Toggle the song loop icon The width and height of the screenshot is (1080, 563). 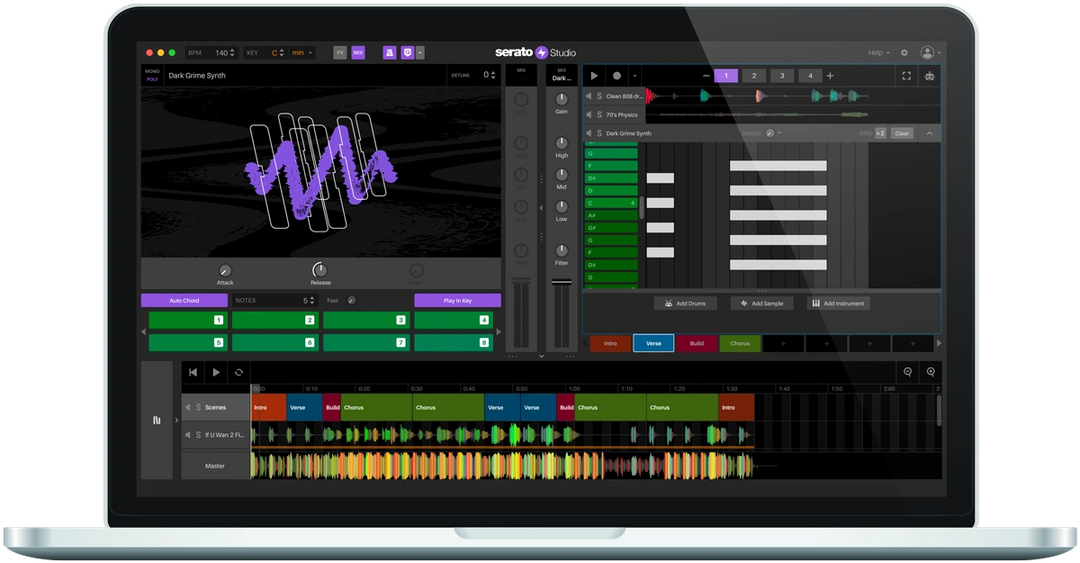pyautogui.click(x=238, y=372)
